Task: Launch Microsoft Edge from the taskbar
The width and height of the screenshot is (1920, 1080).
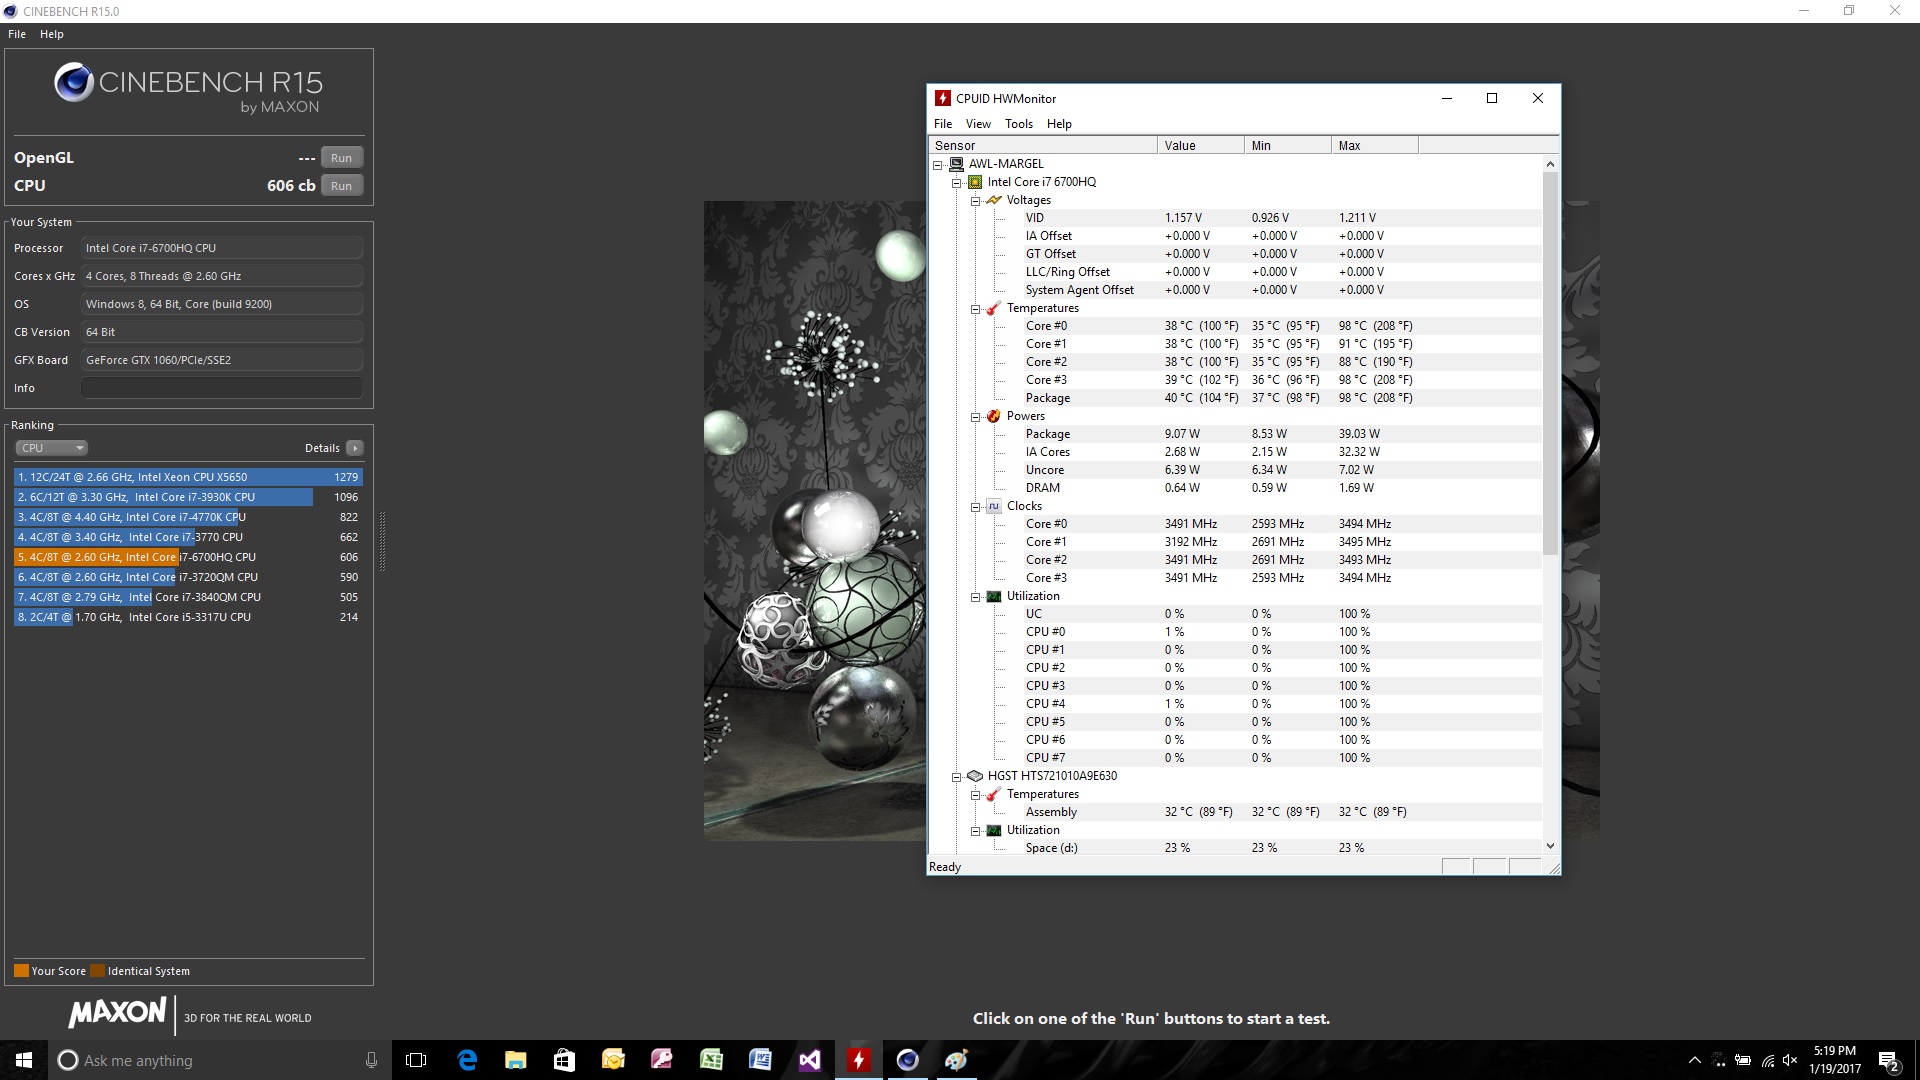Action: 466,1060
